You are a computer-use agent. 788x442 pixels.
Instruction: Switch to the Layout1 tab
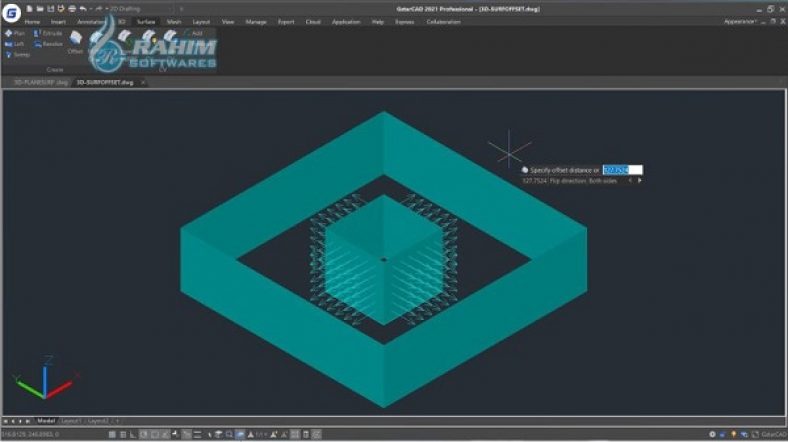[71, 421]
